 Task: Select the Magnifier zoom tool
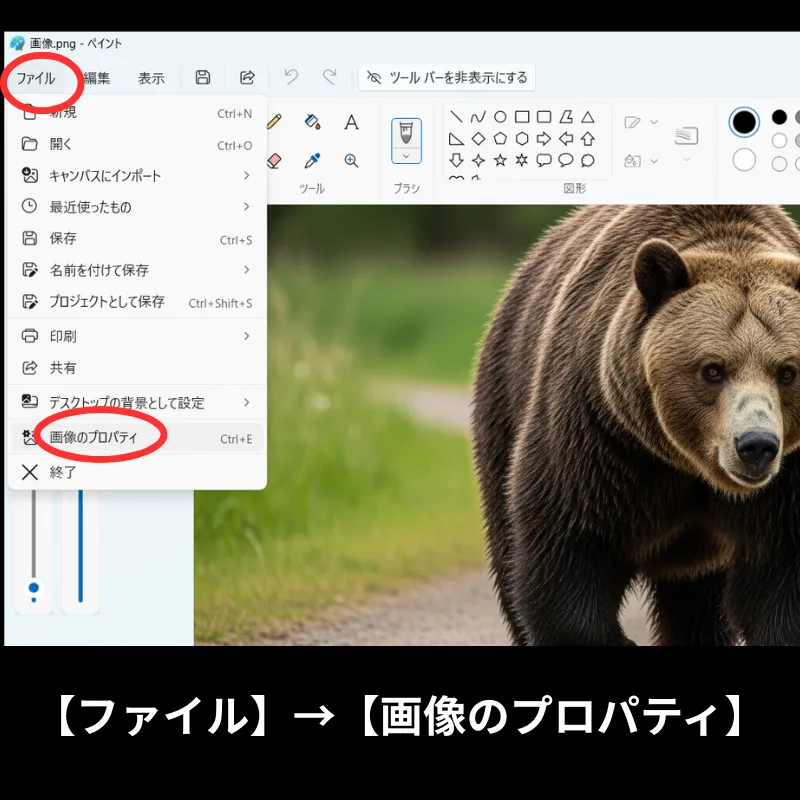351,160
